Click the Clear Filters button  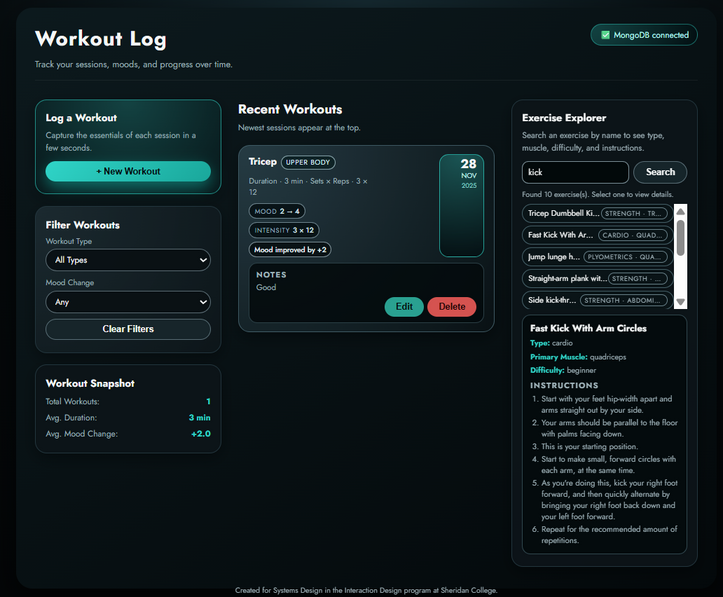(128, 329)
